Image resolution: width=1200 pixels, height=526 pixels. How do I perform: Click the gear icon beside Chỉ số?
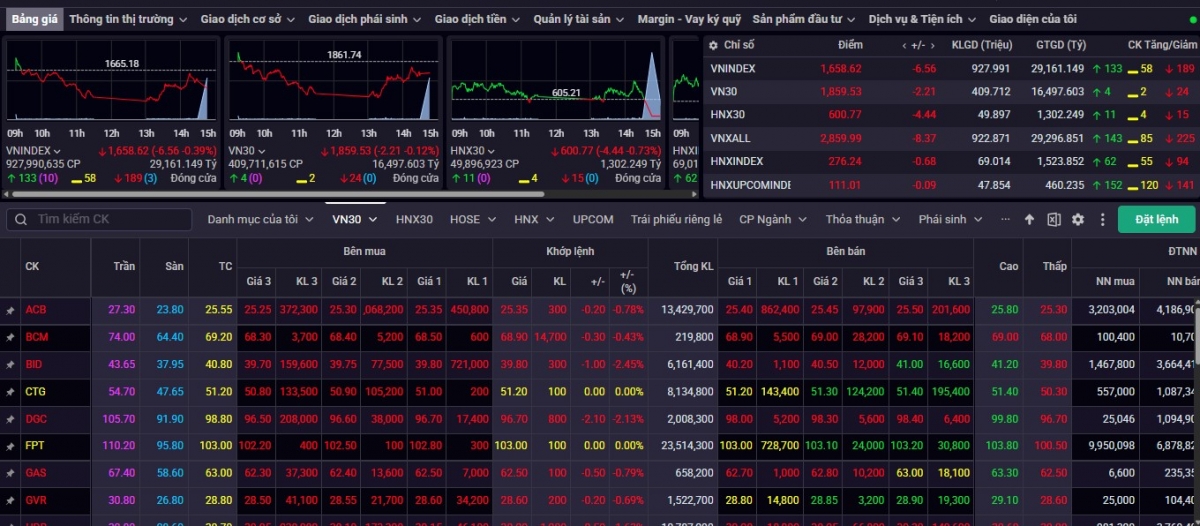712,45
